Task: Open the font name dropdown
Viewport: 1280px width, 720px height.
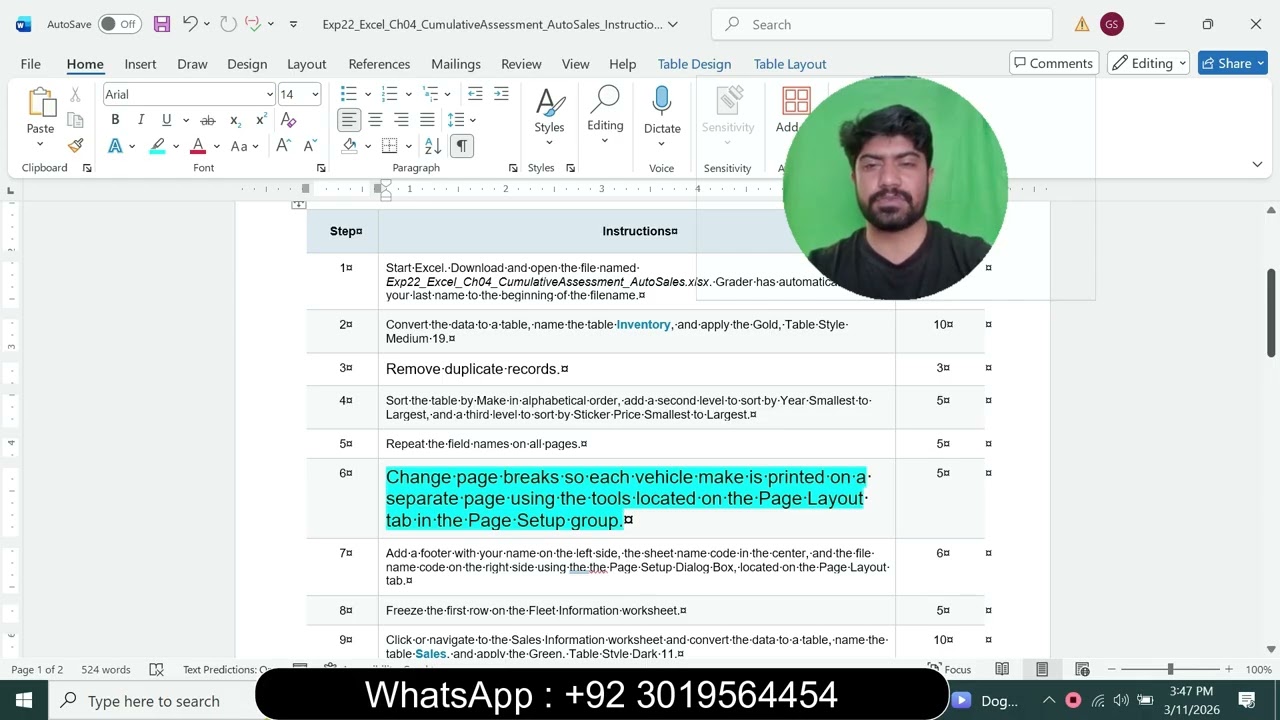Action: (x=269, y=94)
